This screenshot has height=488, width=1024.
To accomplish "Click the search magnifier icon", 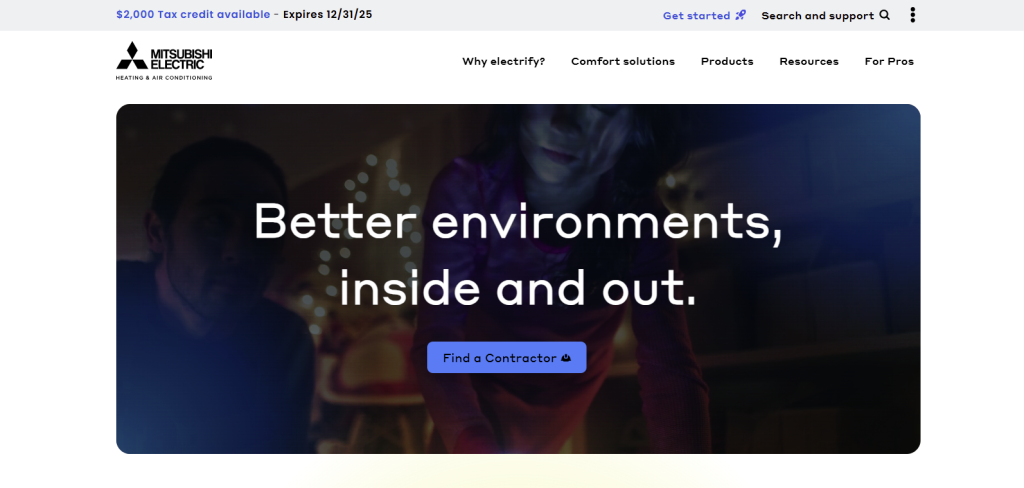I will (884, 15).
